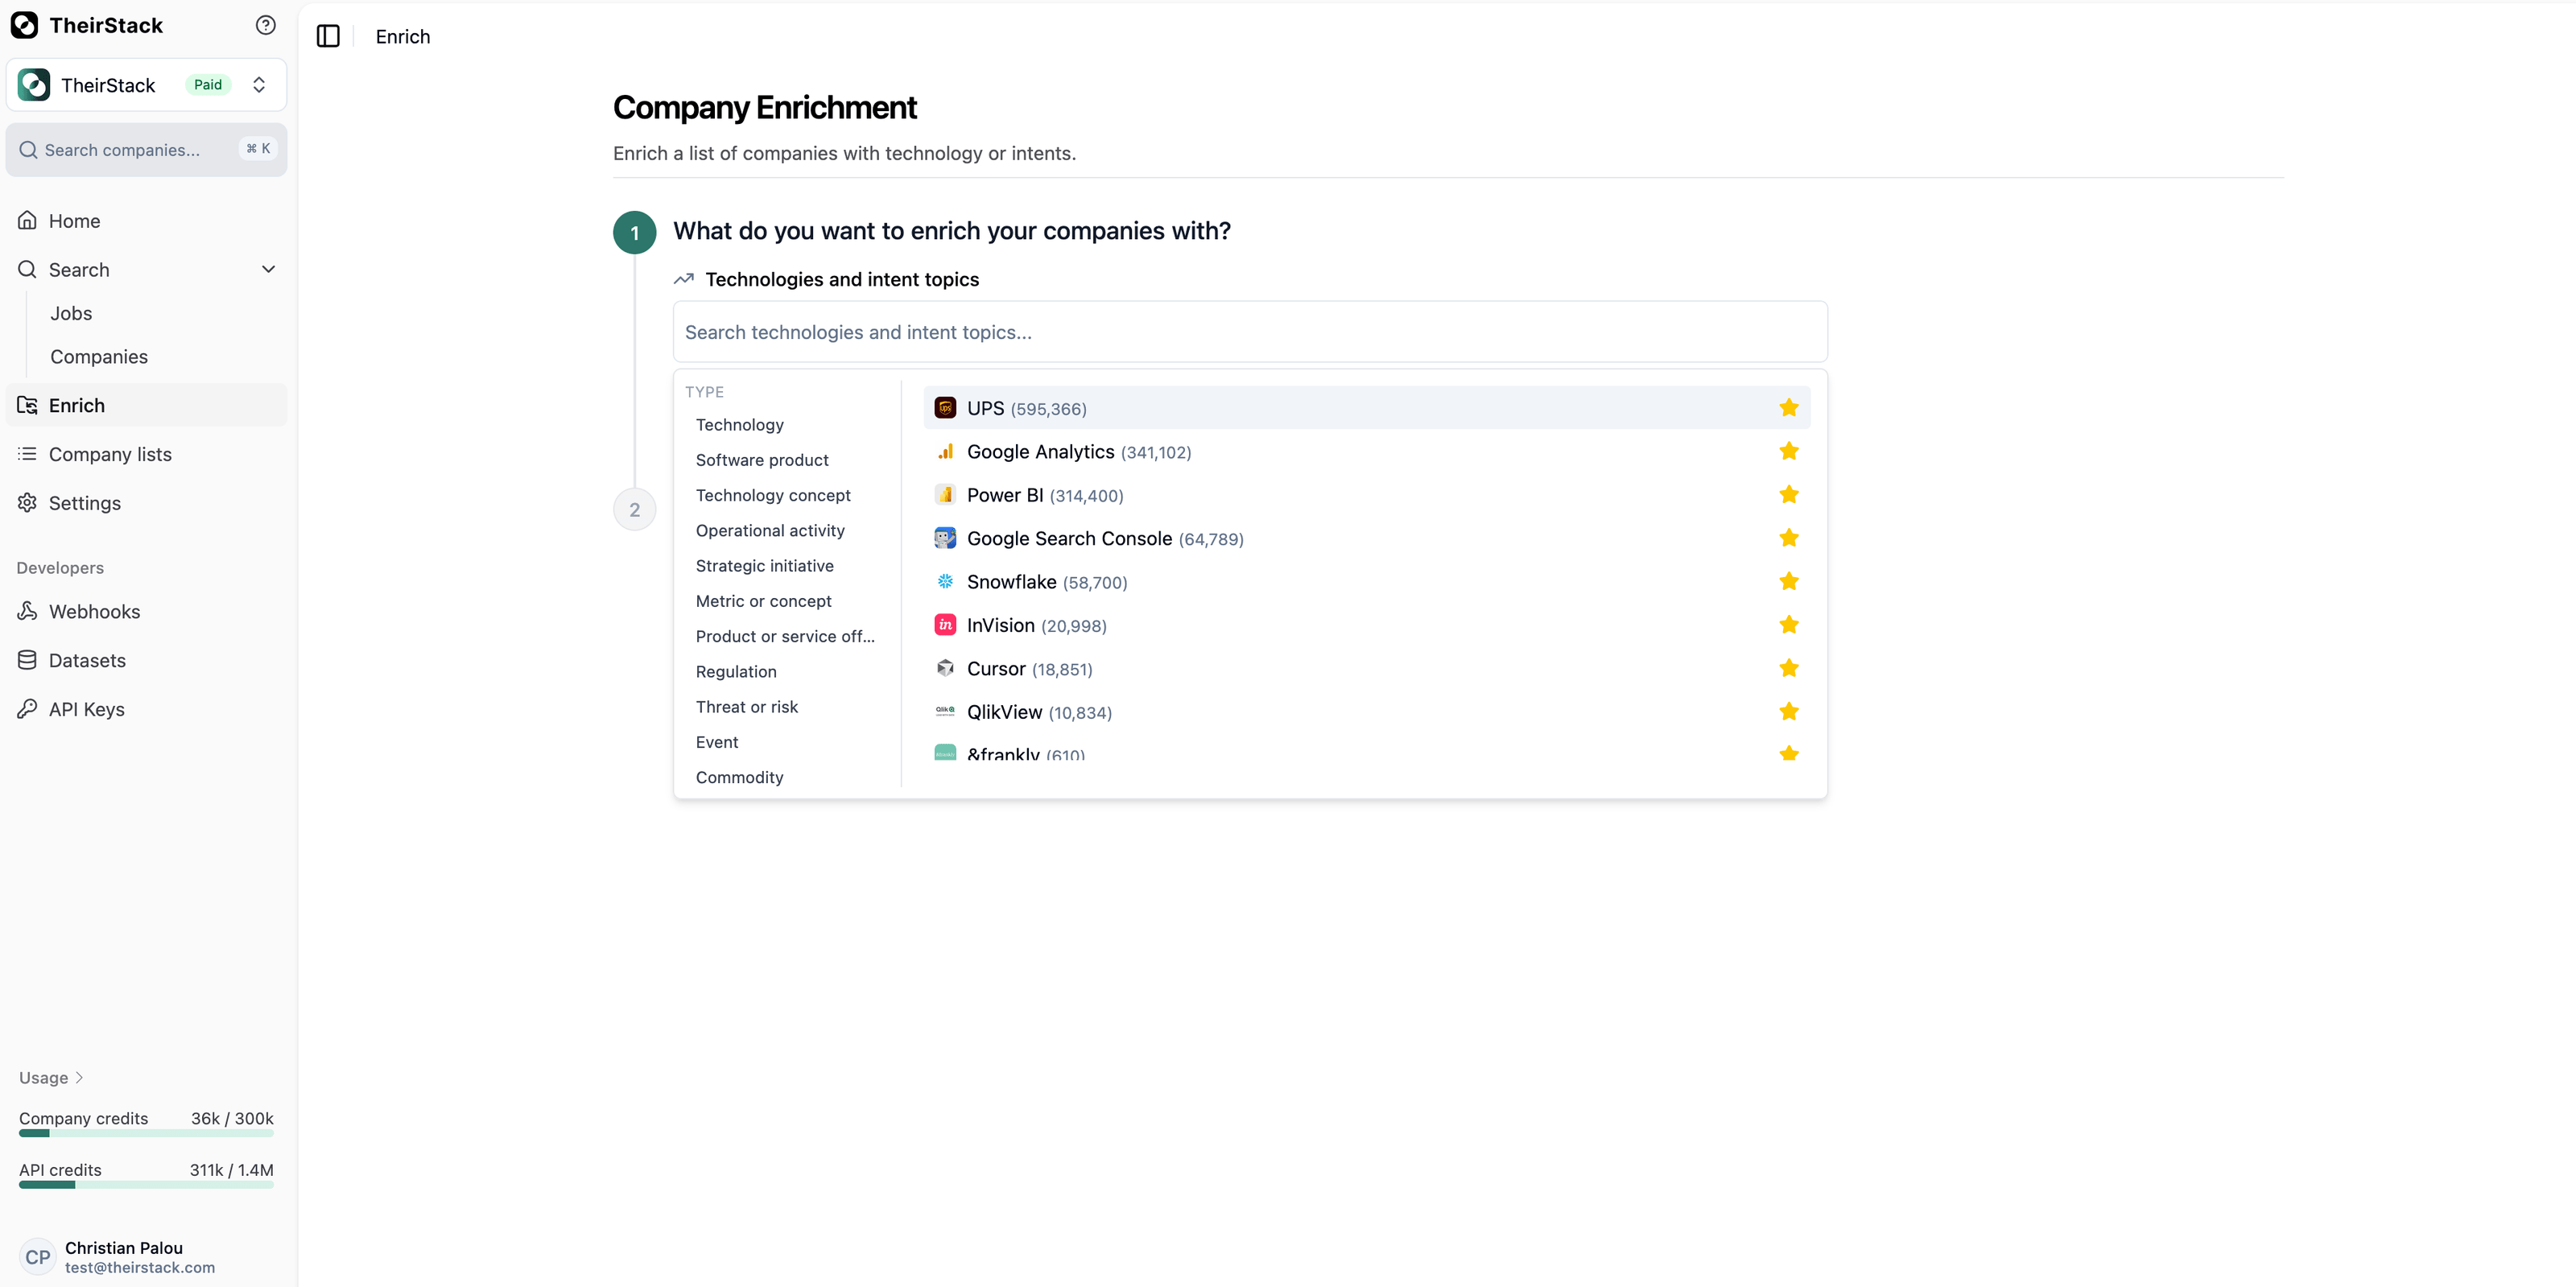Select QlikView from the results
The image size is (2576, 1287).
[1366, 712]
